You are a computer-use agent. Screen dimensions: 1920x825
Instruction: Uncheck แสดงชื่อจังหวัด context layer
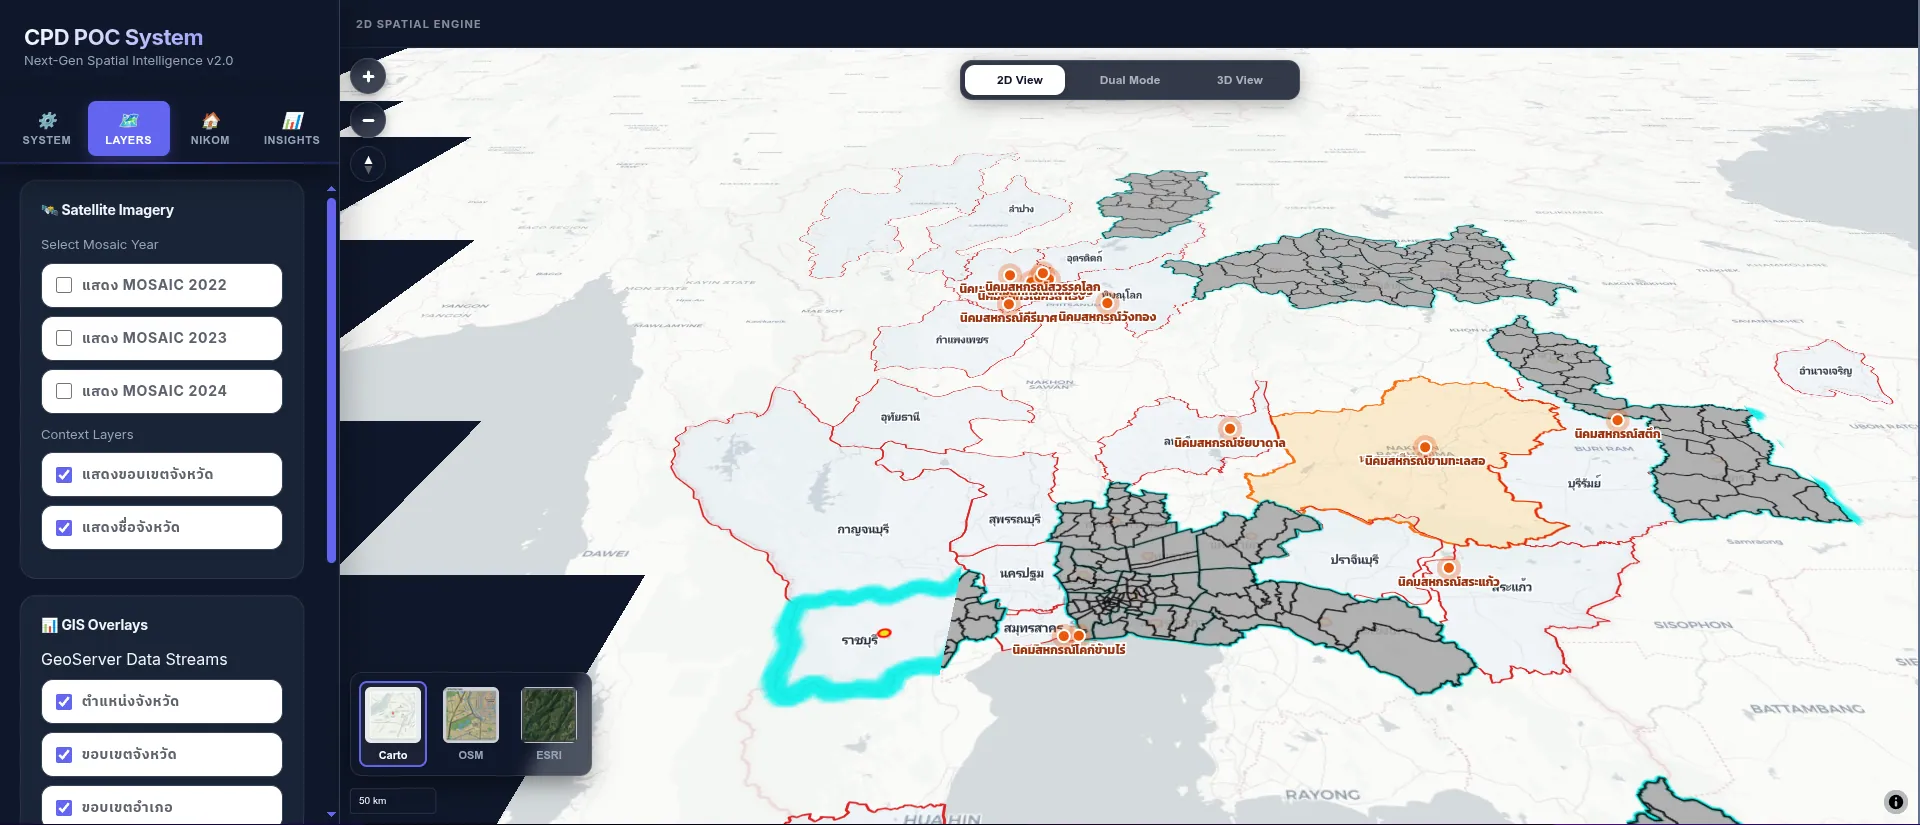[64, 527]
